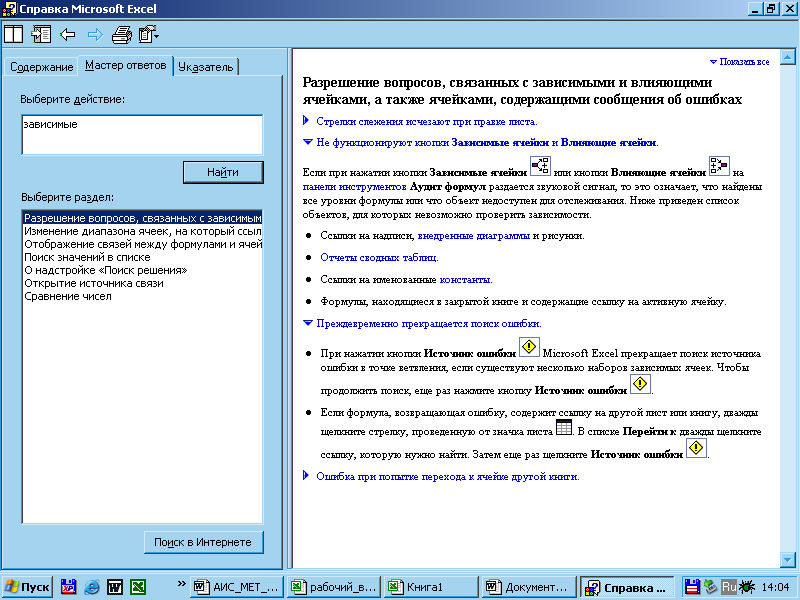800x600 pixels.
Task: Click the safely remove hardware tray icon
Action: click(x=710, y=587)
